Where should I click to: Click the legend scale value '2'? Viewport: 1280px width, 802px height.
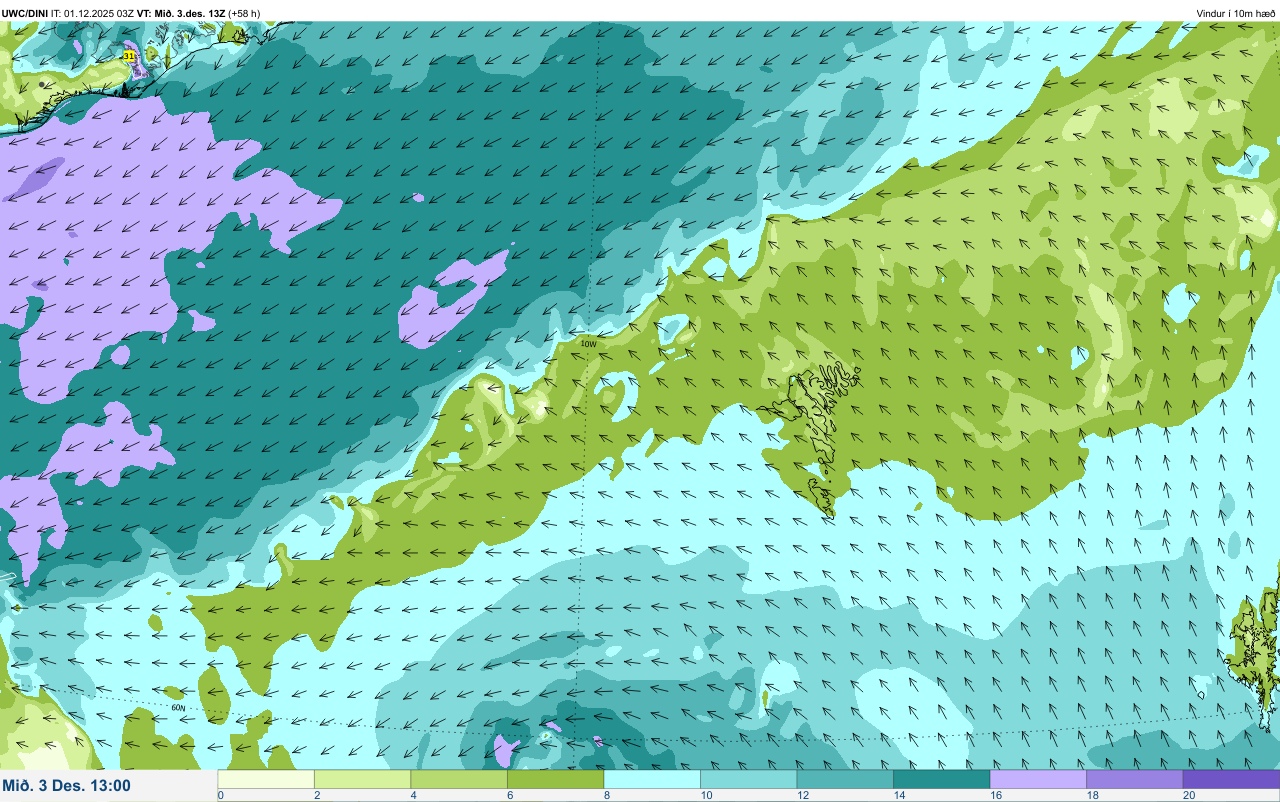coord(316,795)
